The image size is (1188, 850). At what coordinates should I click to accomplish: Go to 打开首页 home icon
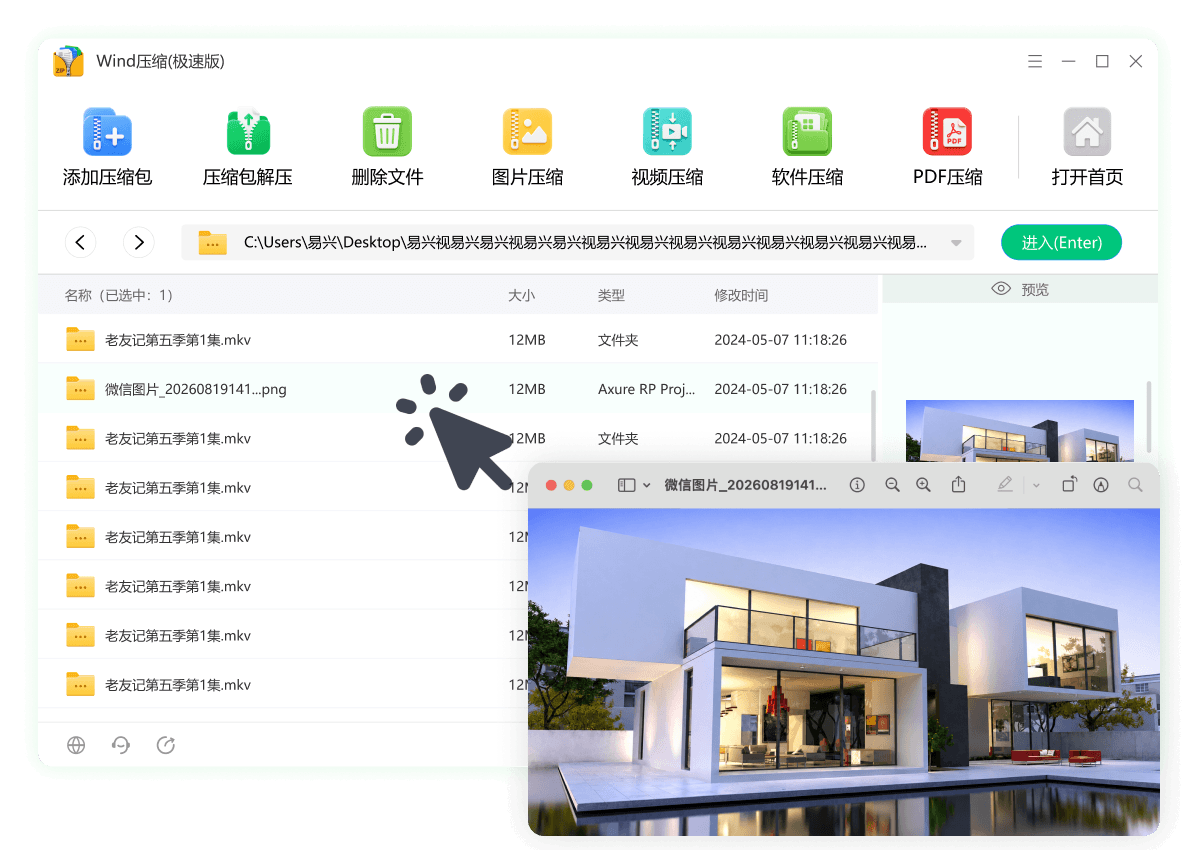[1086, 131]
